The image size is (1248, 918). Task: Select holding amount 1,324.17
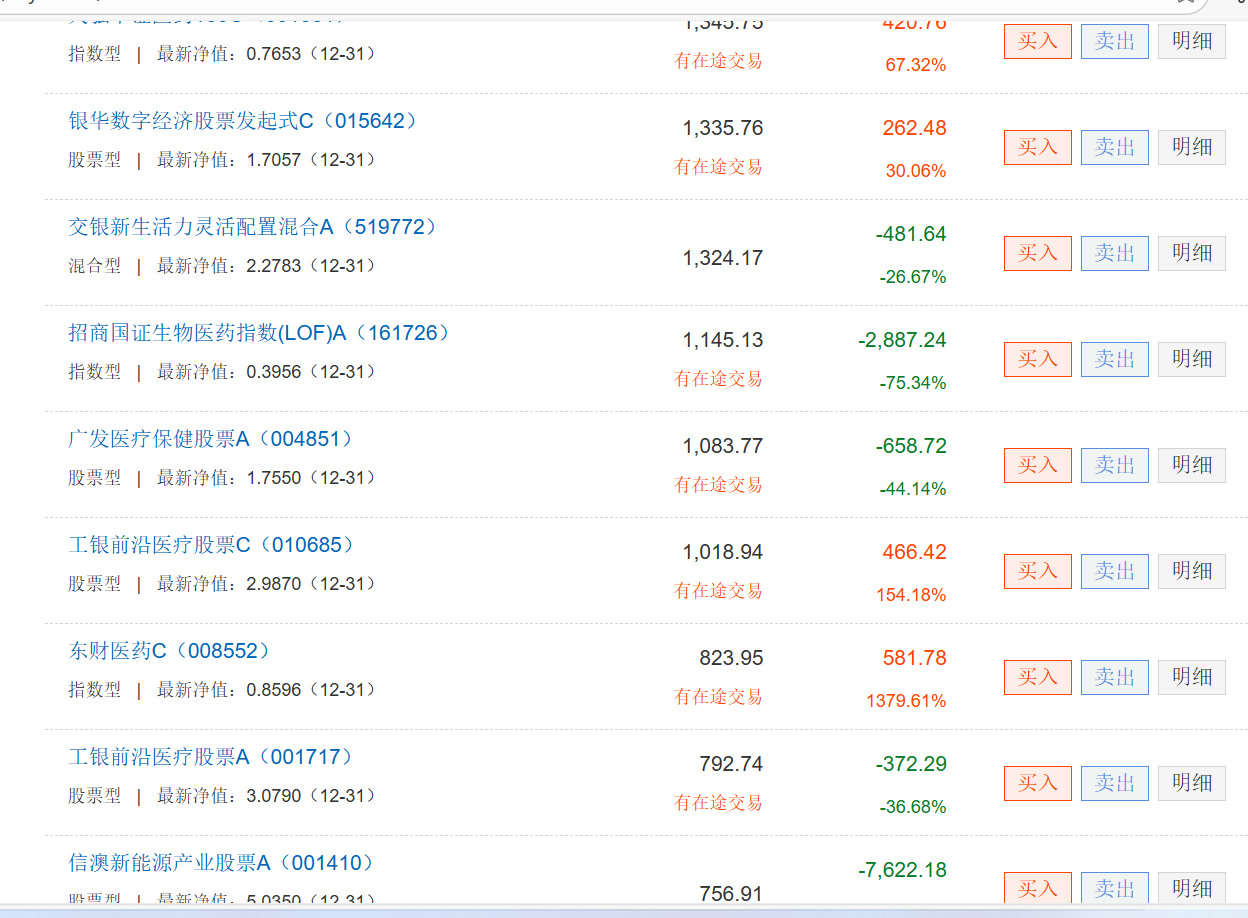coord(723,258)
